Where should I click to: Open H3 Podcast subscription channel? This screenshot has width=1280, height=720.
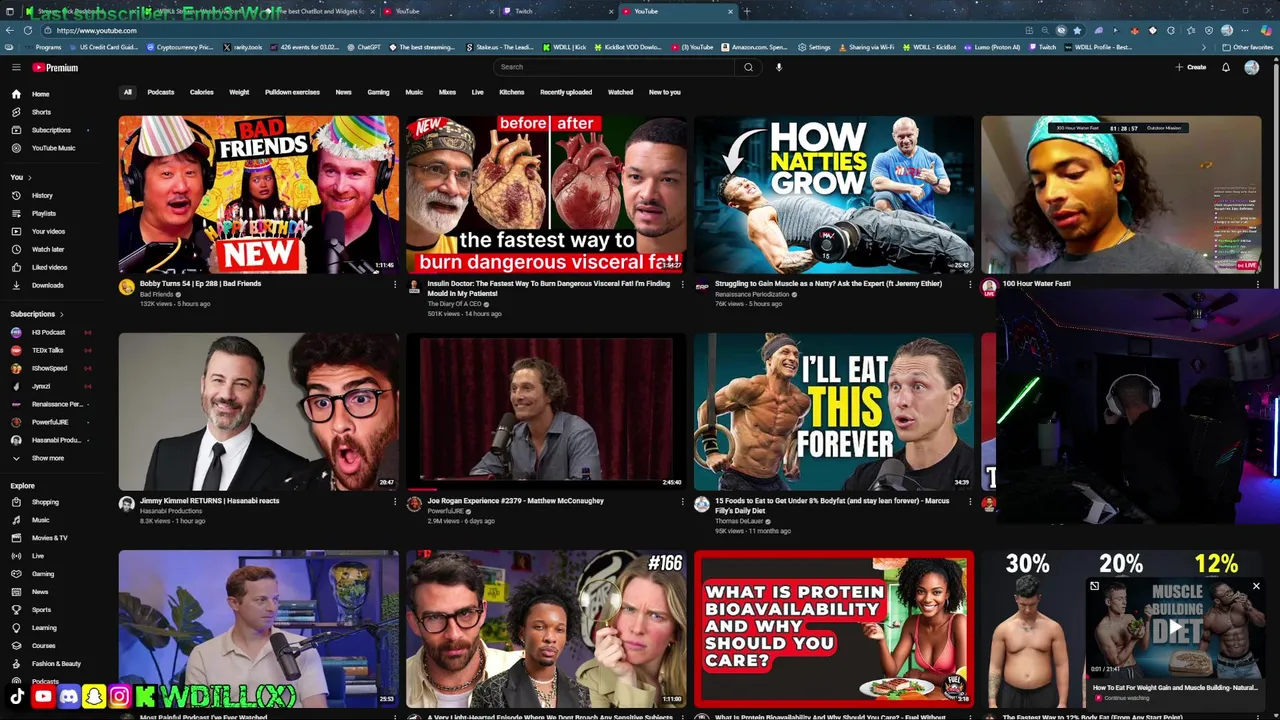click(48, 332)
